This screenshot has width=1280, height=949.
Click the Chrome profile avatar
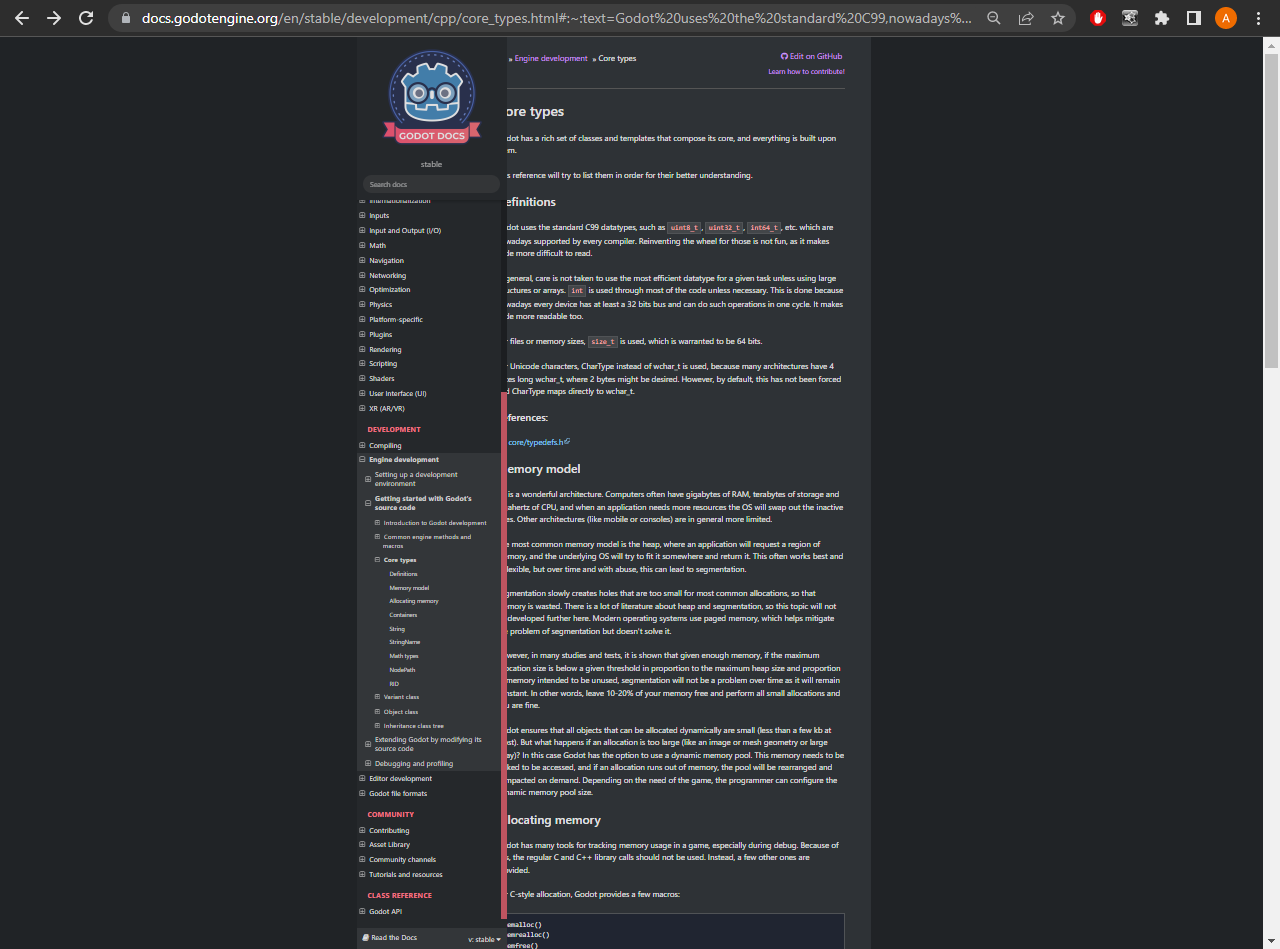tap(1225, 17)
